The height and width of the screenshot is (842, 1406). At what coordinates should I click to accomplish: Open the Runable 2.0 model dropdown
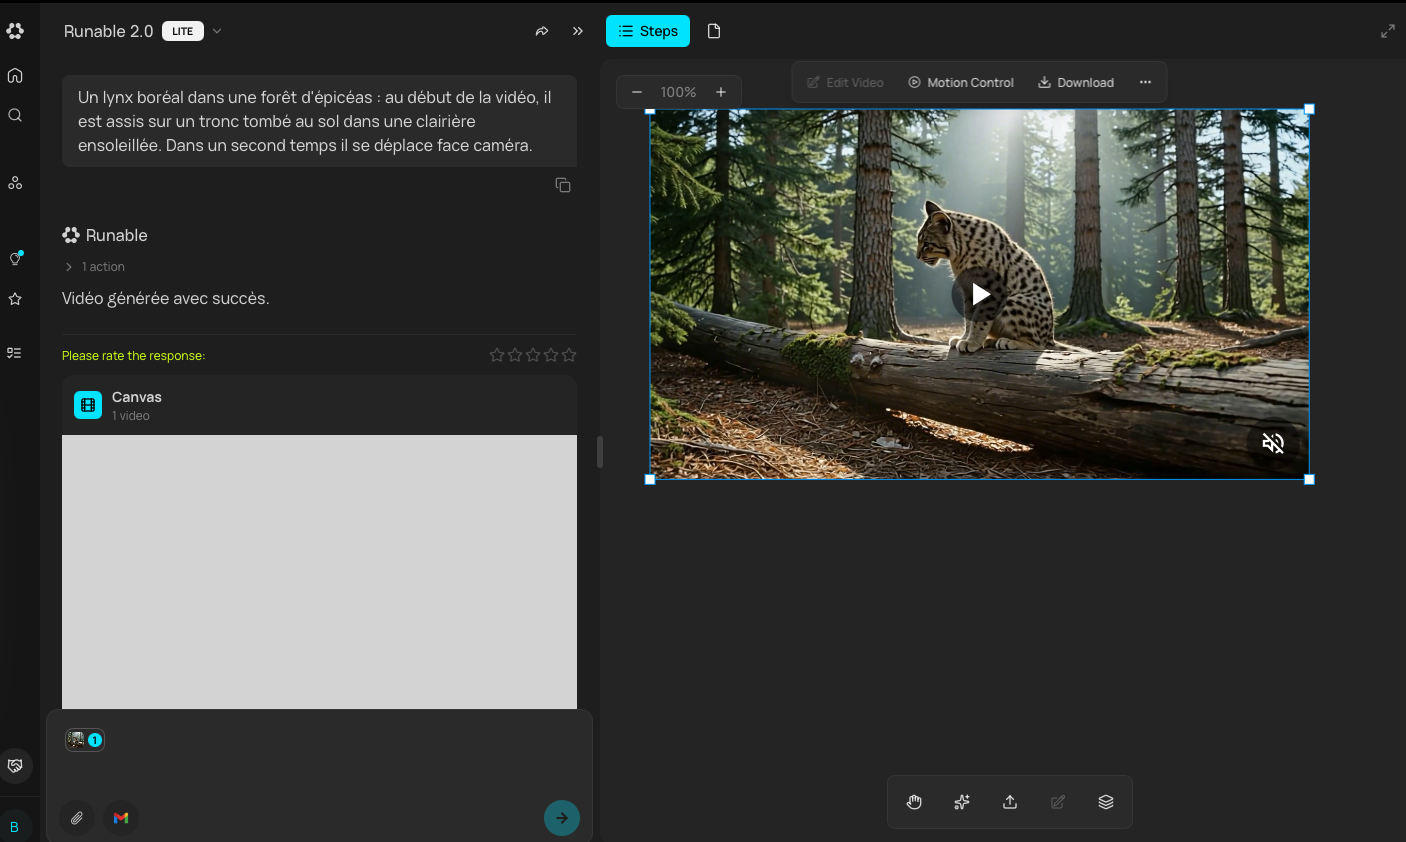click(x=217, y=31)
